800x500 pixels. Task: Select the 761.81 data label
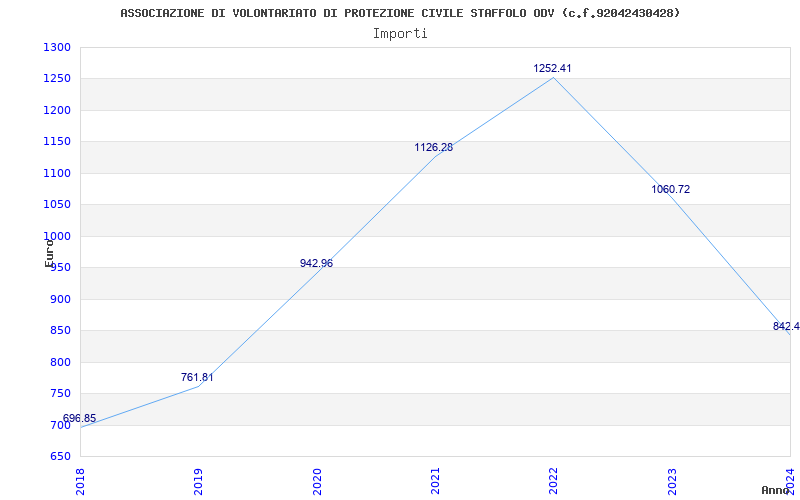pos(197,378)
